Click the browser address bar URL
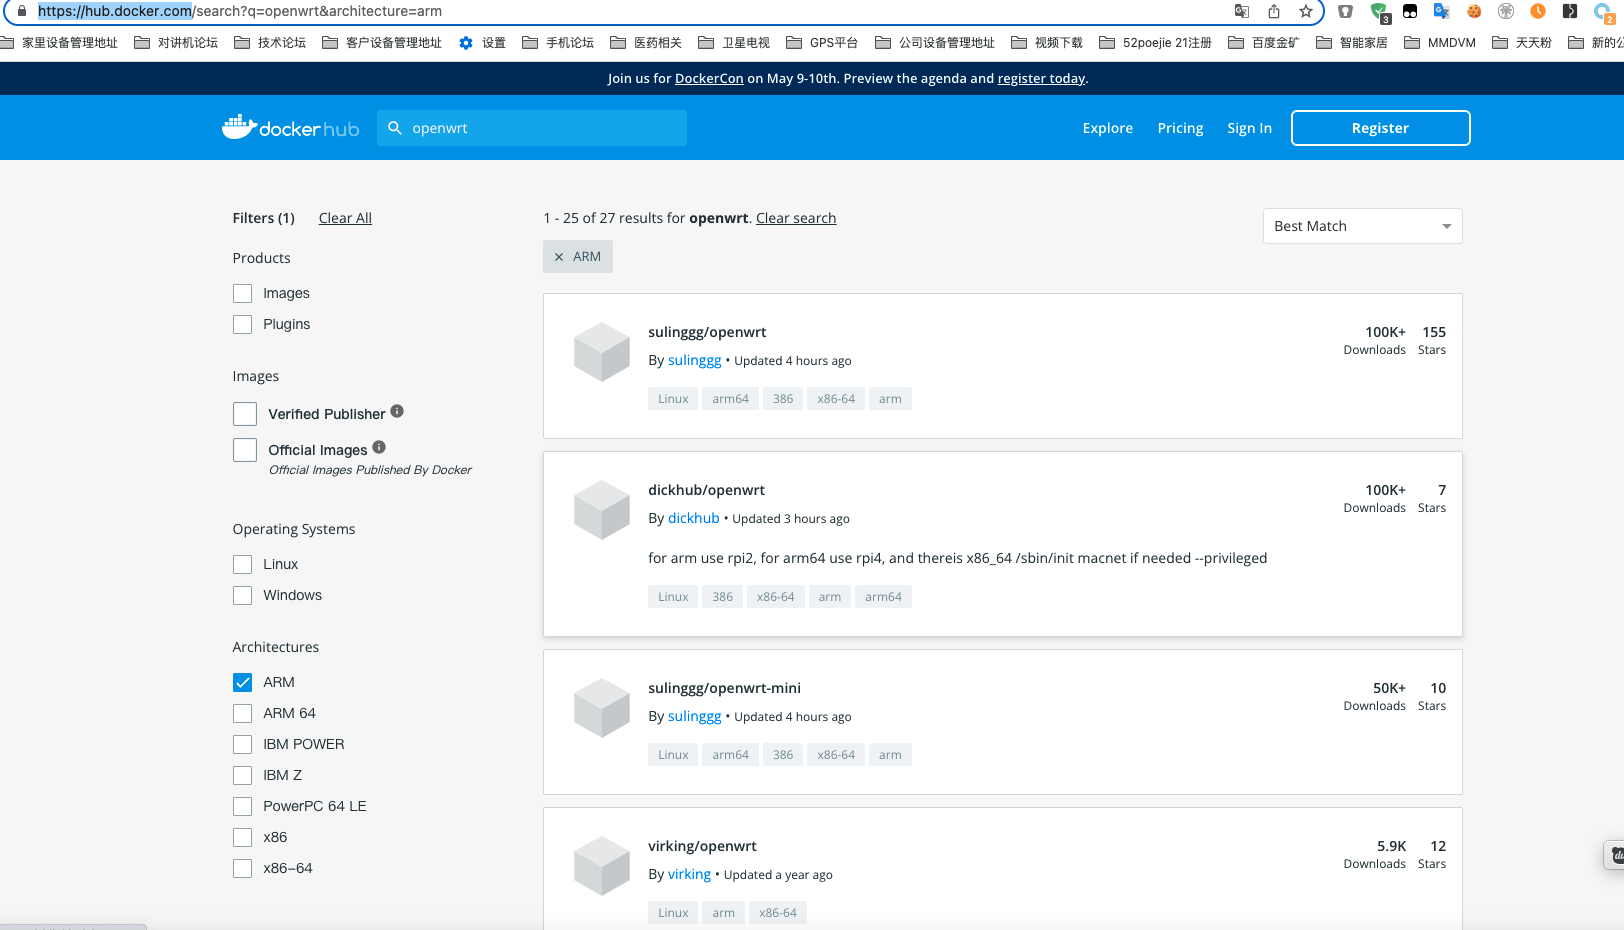This screenshot has height=930, width=1624. pos(240,11)
